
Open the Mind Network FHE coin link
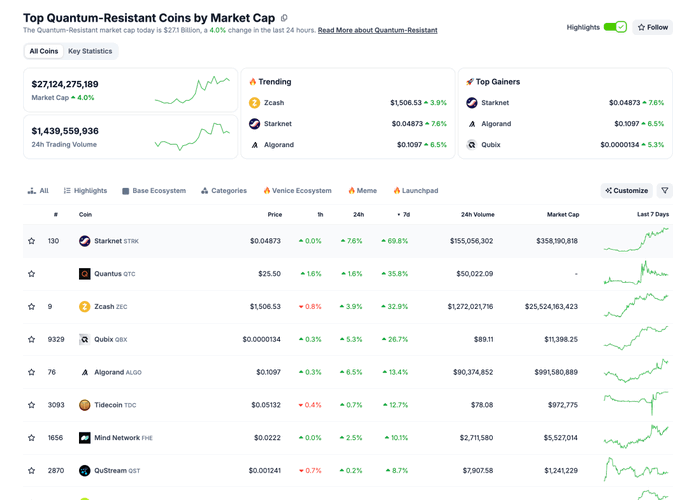[124, 438]
